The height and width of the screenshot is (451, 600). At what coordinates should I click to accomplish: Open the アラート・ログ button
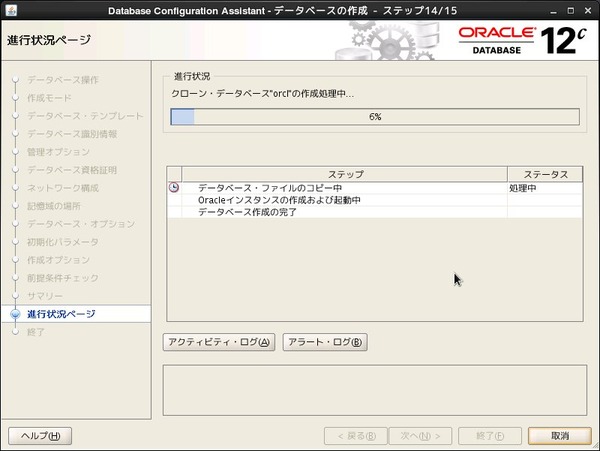(x=325, y=342)
